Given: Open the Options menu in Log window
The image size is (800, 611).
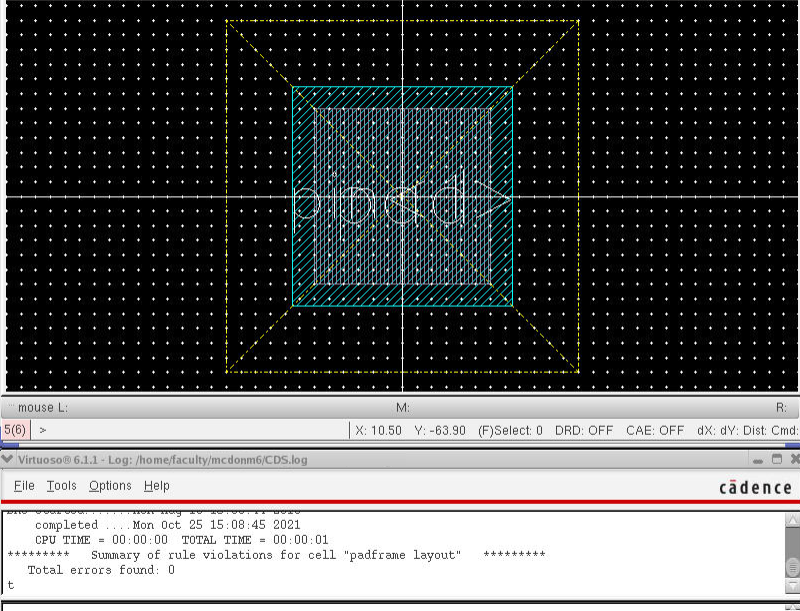Looking at the screenshot, I should tap(110, 486).
